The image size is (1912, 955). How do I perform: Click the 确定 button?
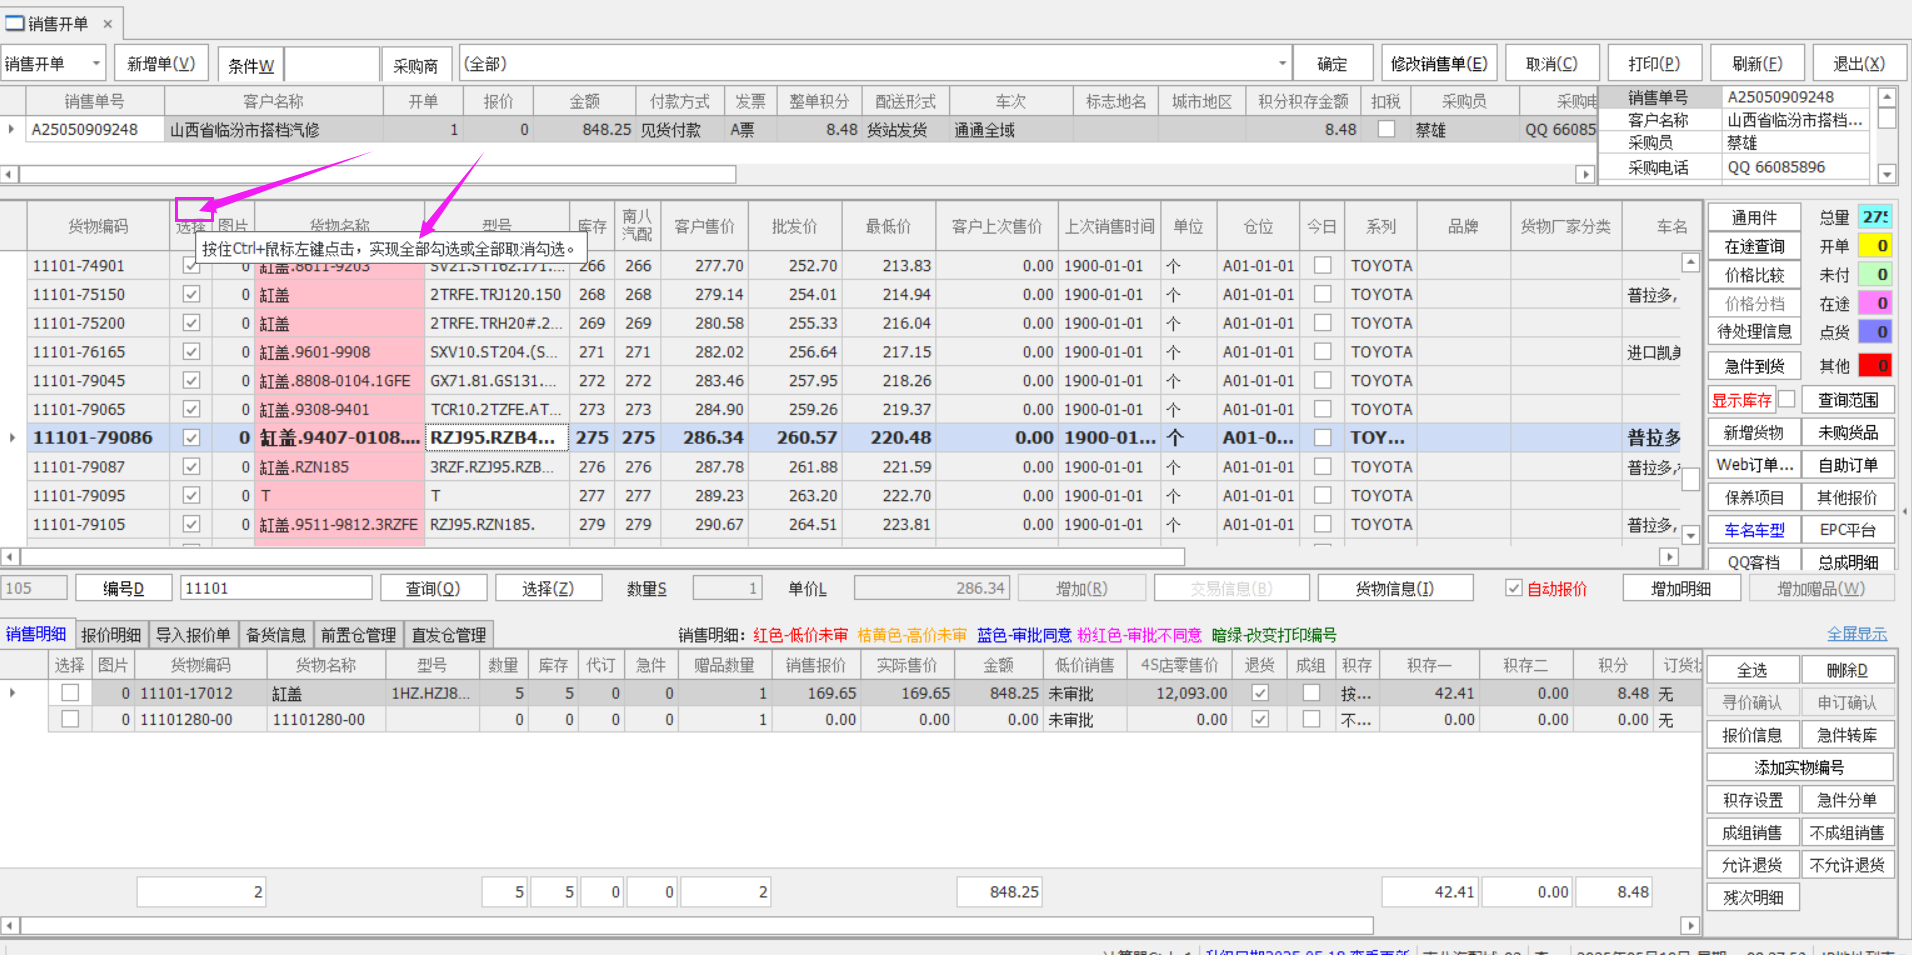coord(1332,64)
